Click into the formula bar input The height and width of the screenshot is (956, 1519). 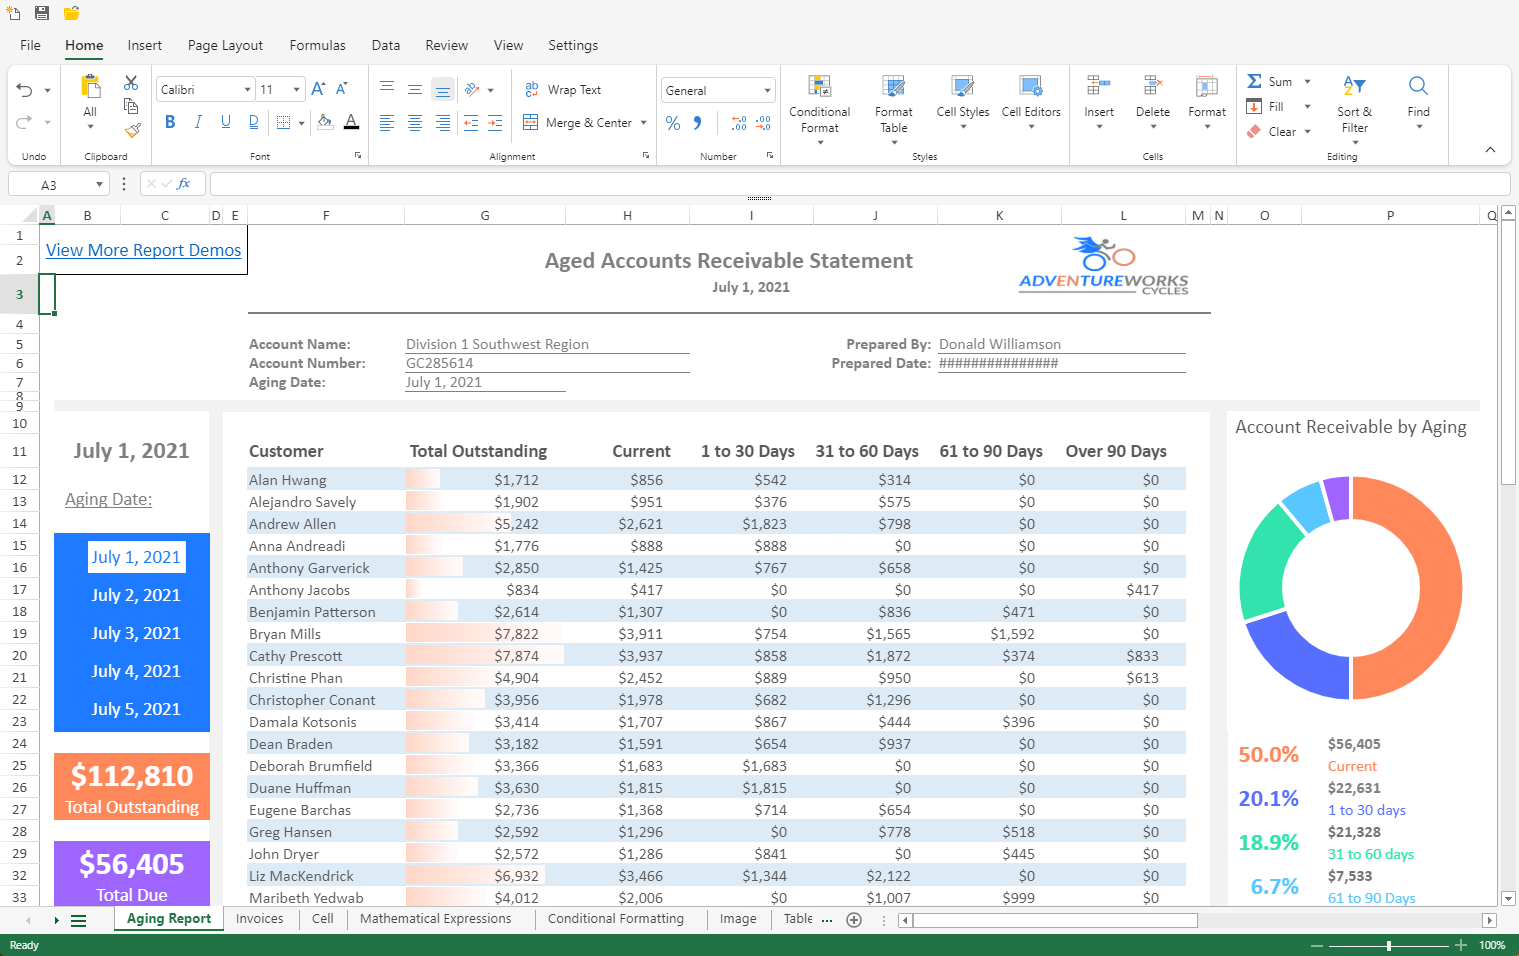pos(858,184)
